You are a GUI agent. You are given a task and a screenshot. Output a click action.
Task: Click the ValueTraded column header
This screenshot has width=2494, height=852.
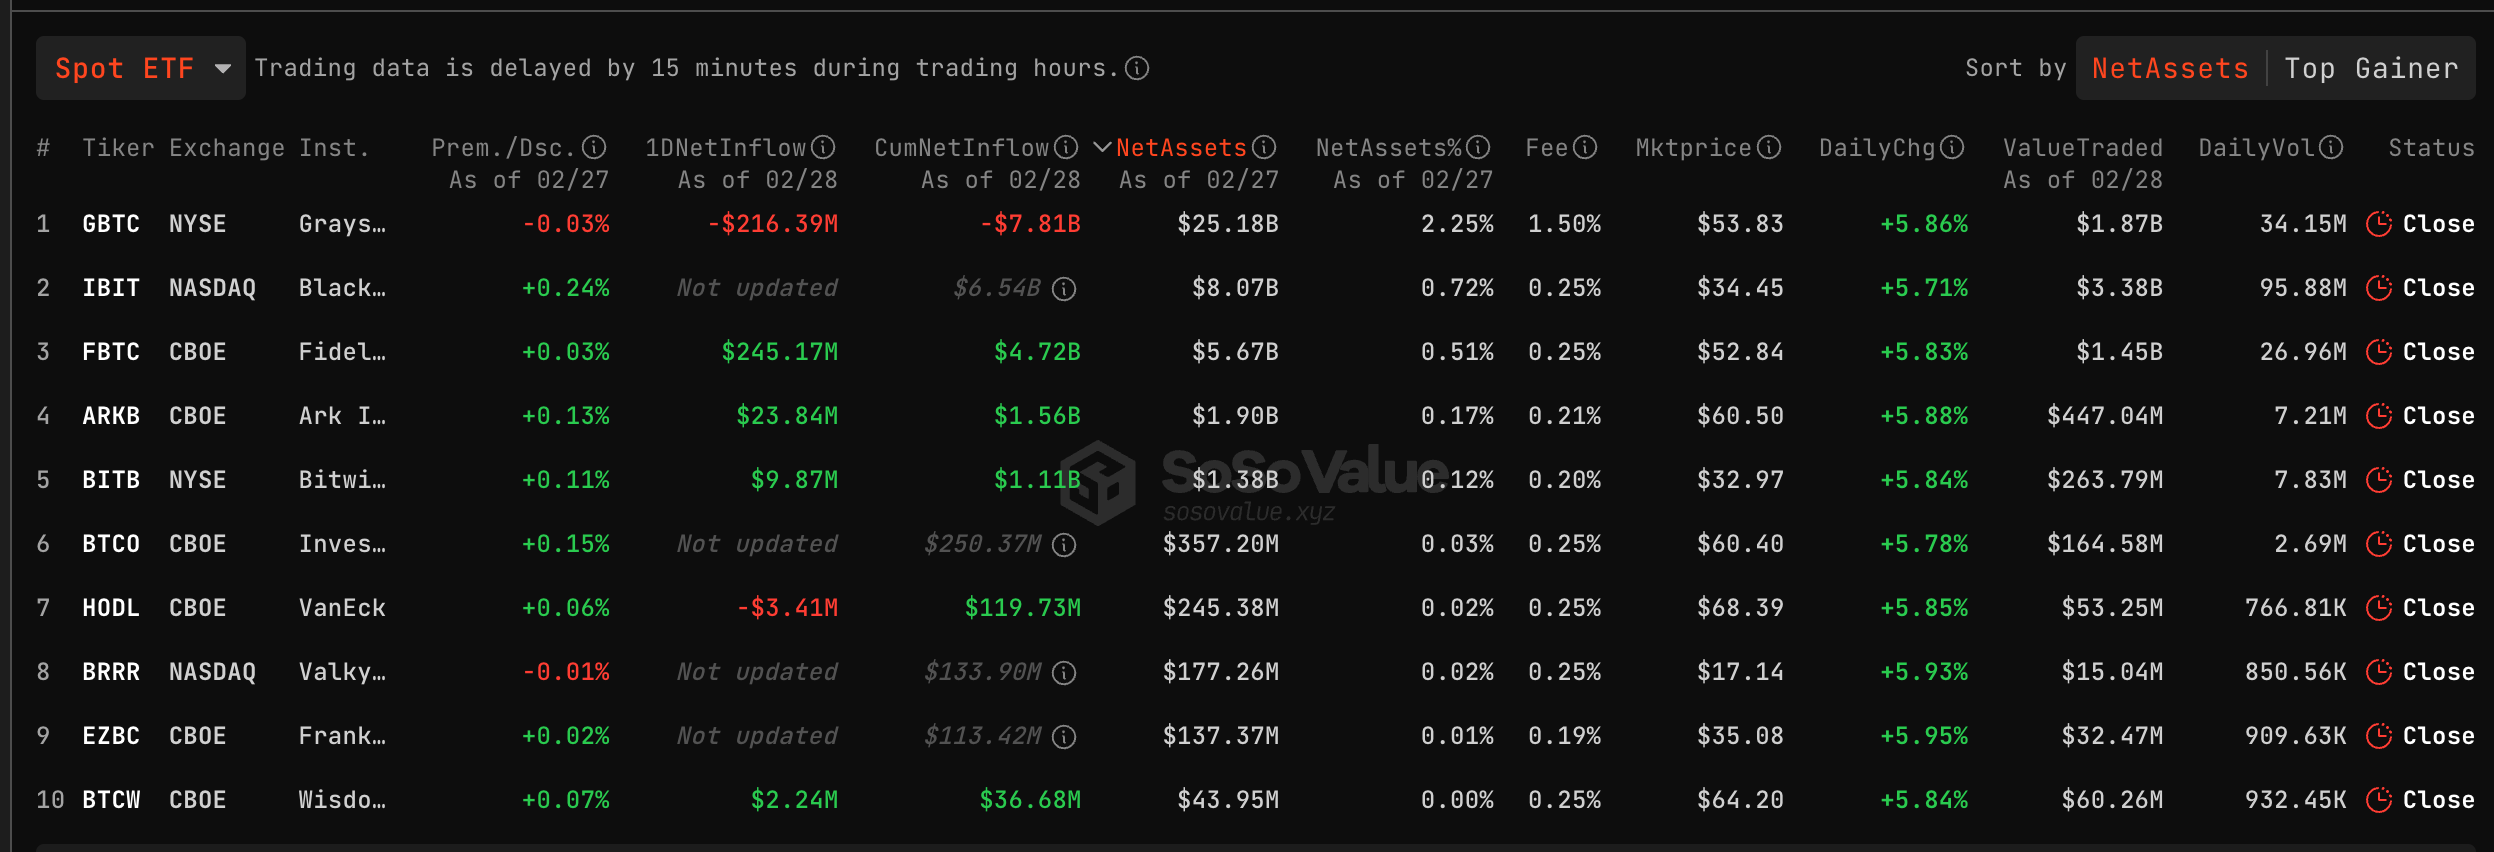pos(2082,148)
